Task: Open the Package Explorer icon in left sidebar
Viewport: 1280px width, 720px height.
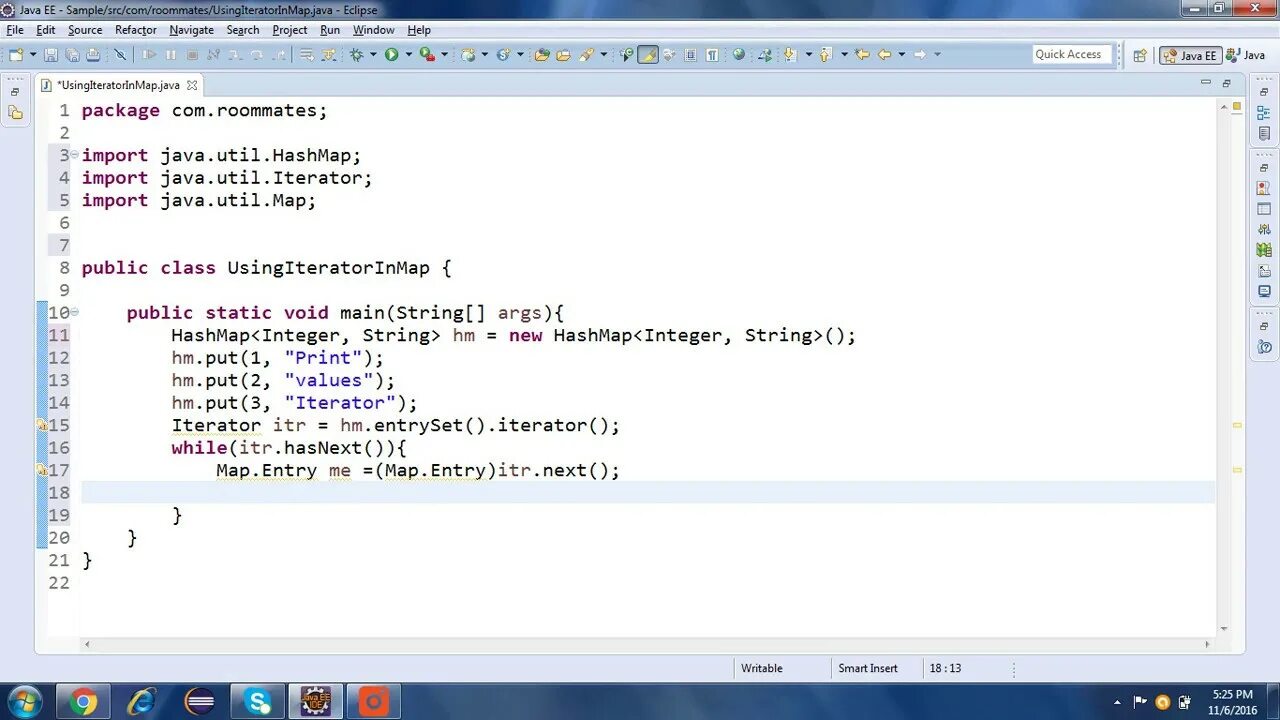Action: 15,113
